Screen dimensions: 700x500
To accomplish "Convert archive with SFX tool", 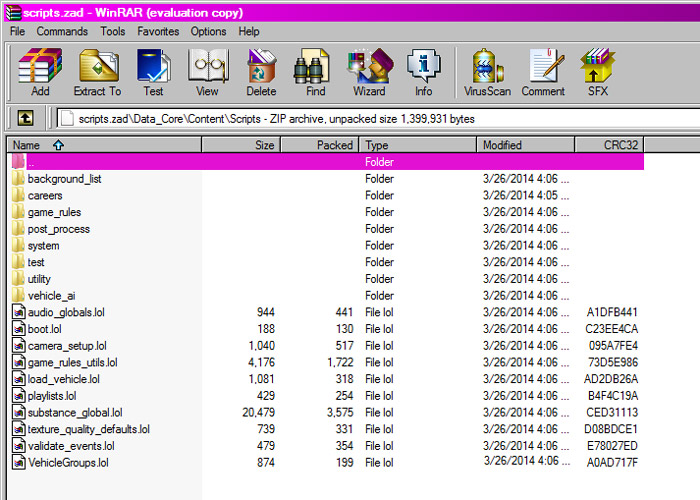I will [598, 73].
